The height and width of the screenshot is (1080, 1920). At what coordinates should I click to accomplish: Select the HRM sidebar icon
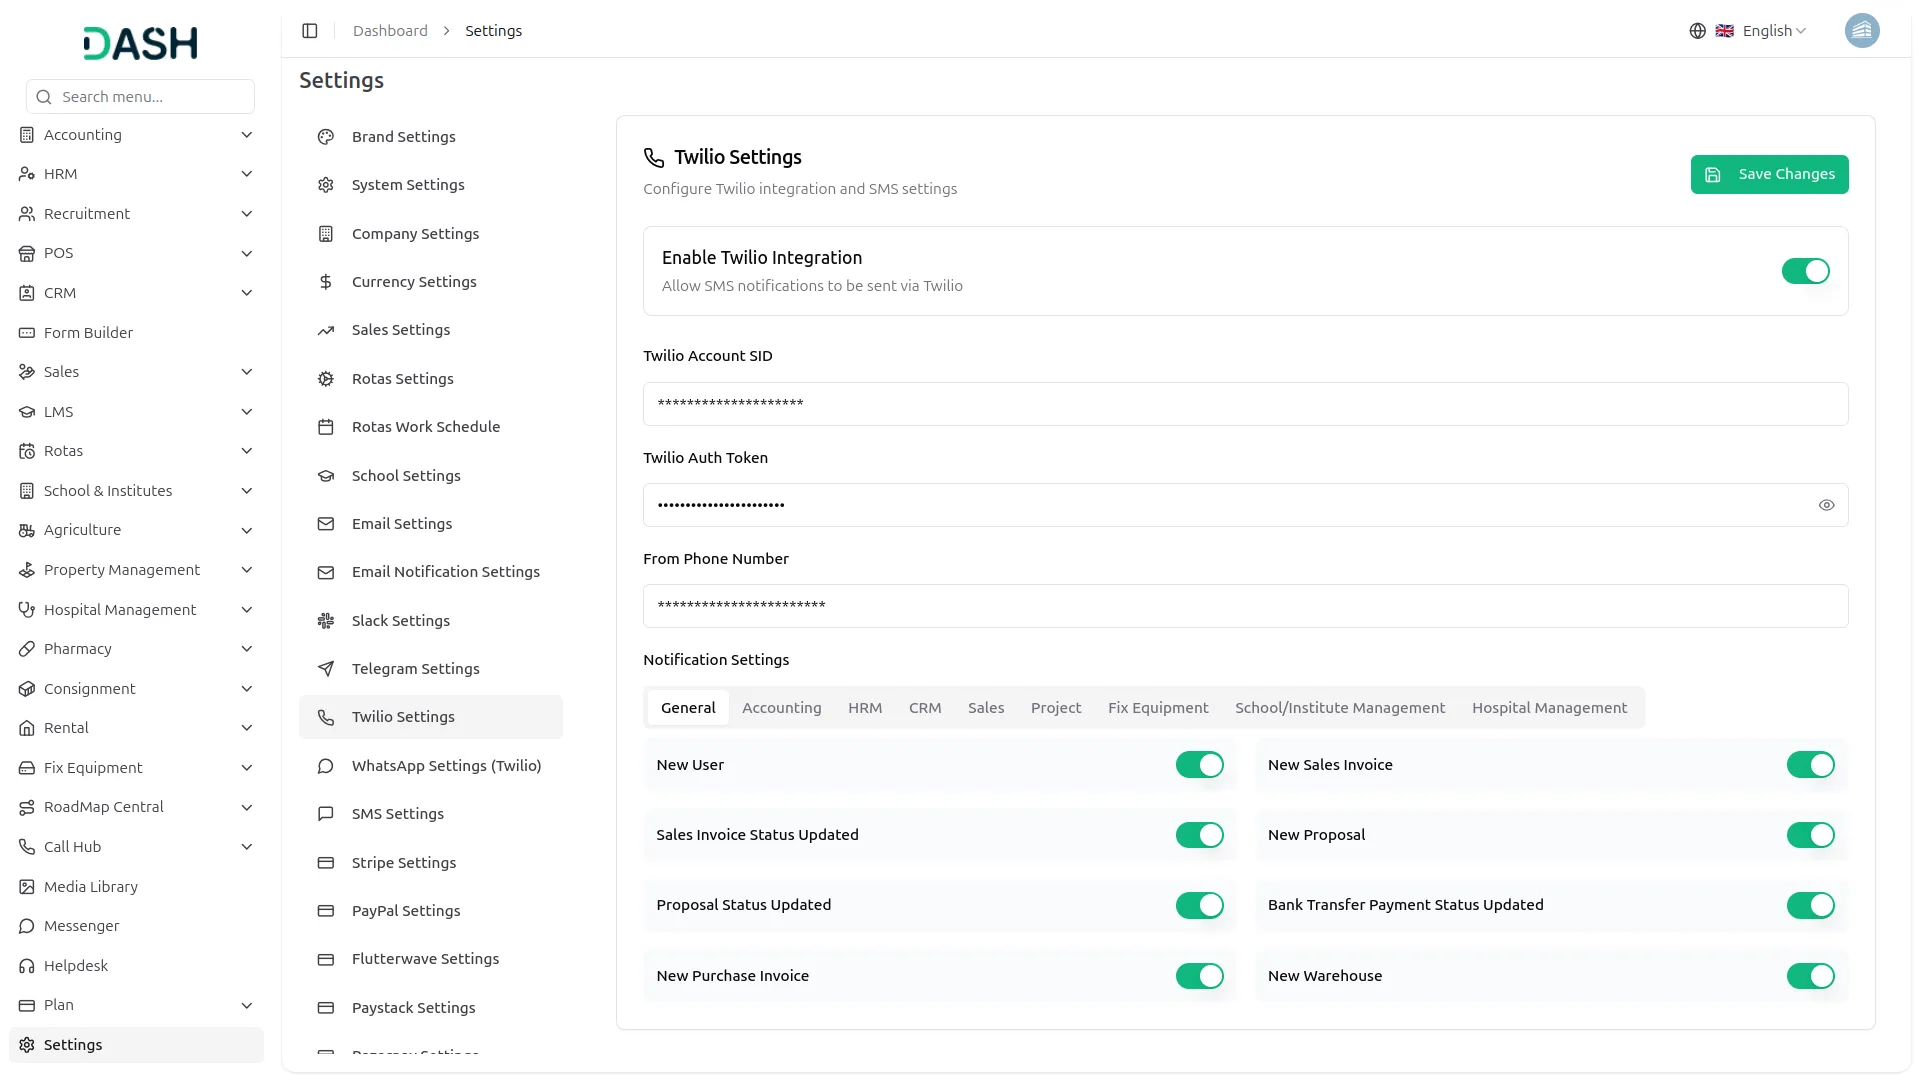(x=26, y=173)
